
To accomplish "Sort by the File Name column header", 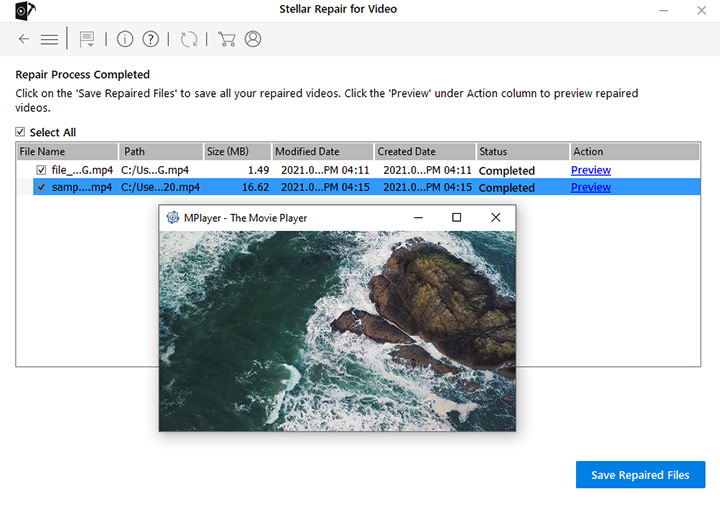I will point(67,152).
